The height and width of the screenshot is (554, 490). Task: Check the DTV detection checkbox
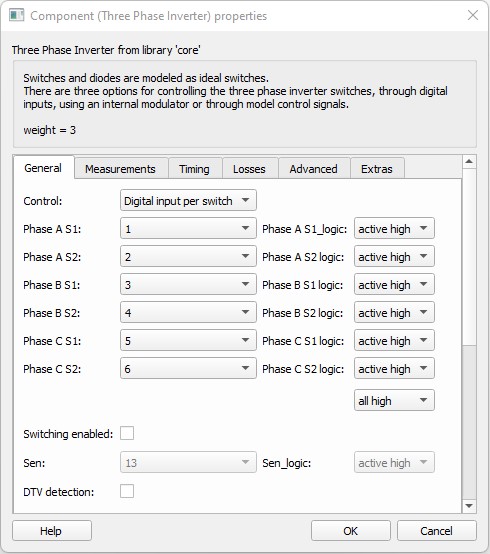[x=127, y=491]
